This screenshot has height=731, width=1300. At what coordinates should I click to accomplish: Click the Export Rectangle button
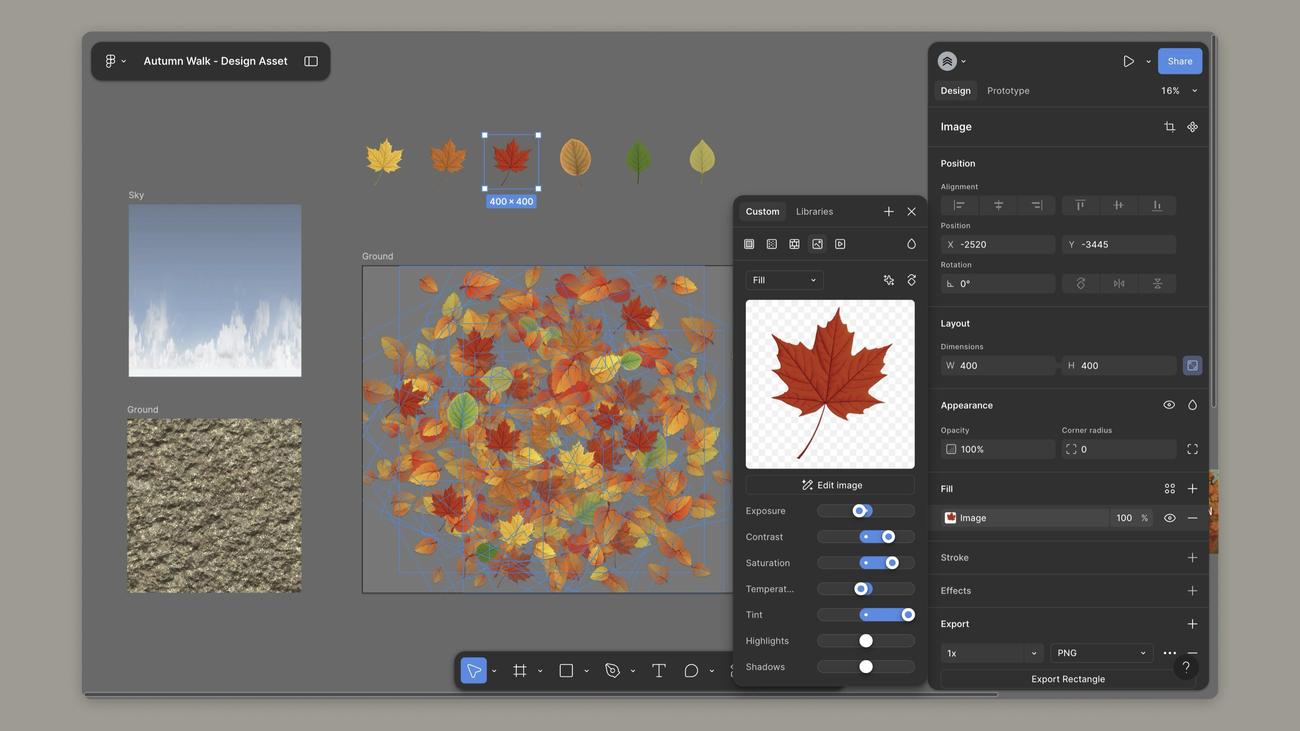pos(1068,679)
